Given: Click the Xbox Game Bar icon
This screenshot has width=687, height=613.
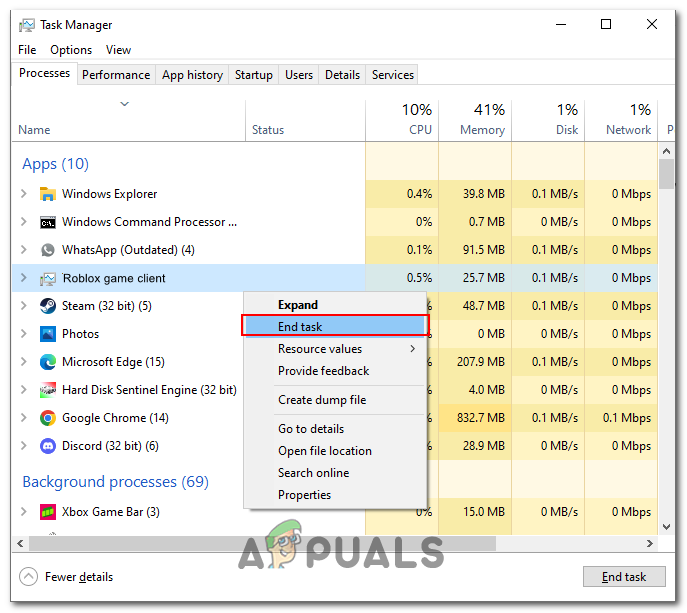Looking at the screenshot, I should pyautogui.click(x=47, y=512).
